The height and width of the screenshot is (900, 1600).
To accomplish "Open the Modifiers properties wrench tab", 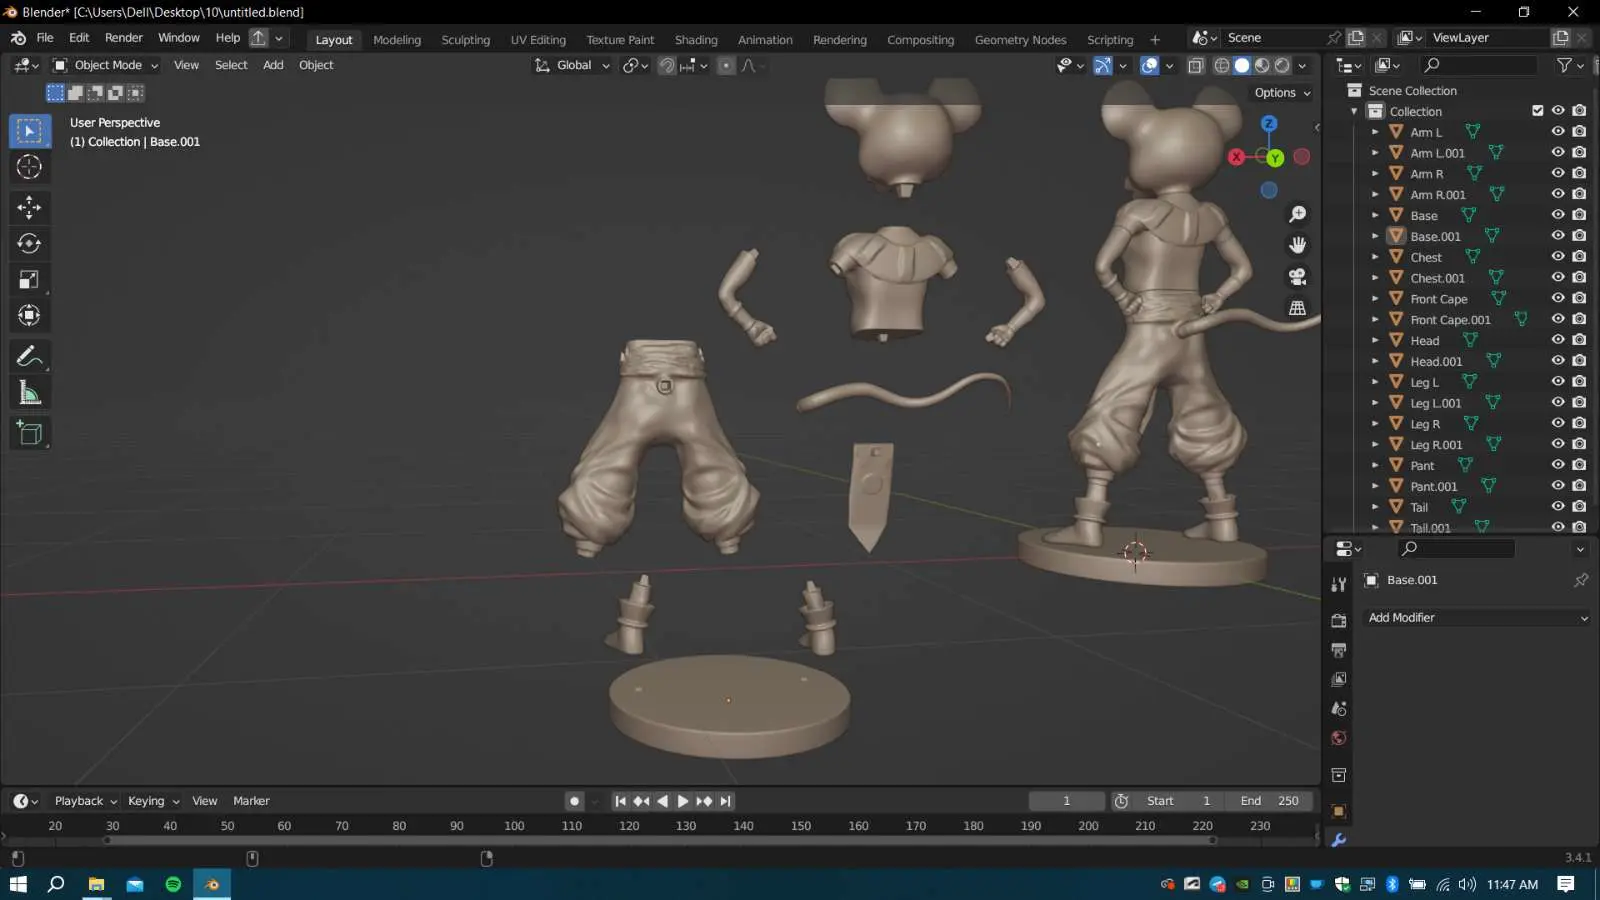I will [1338, 840].
